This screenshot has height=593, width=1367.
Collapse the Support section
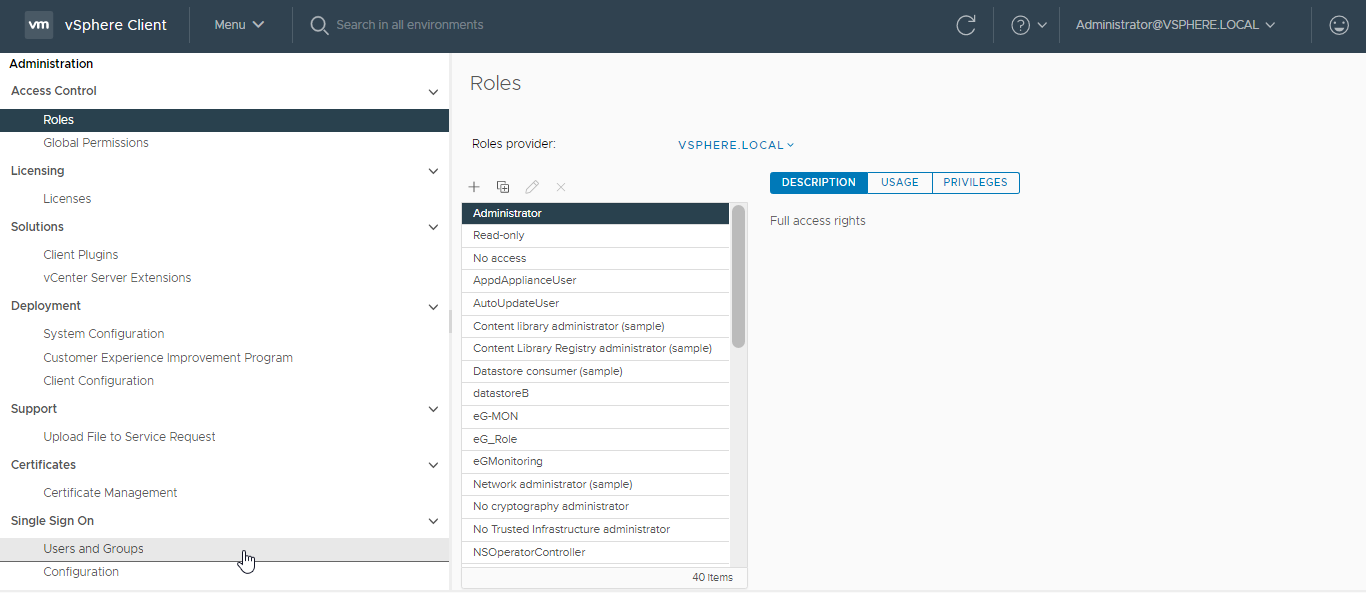[433, 409]
